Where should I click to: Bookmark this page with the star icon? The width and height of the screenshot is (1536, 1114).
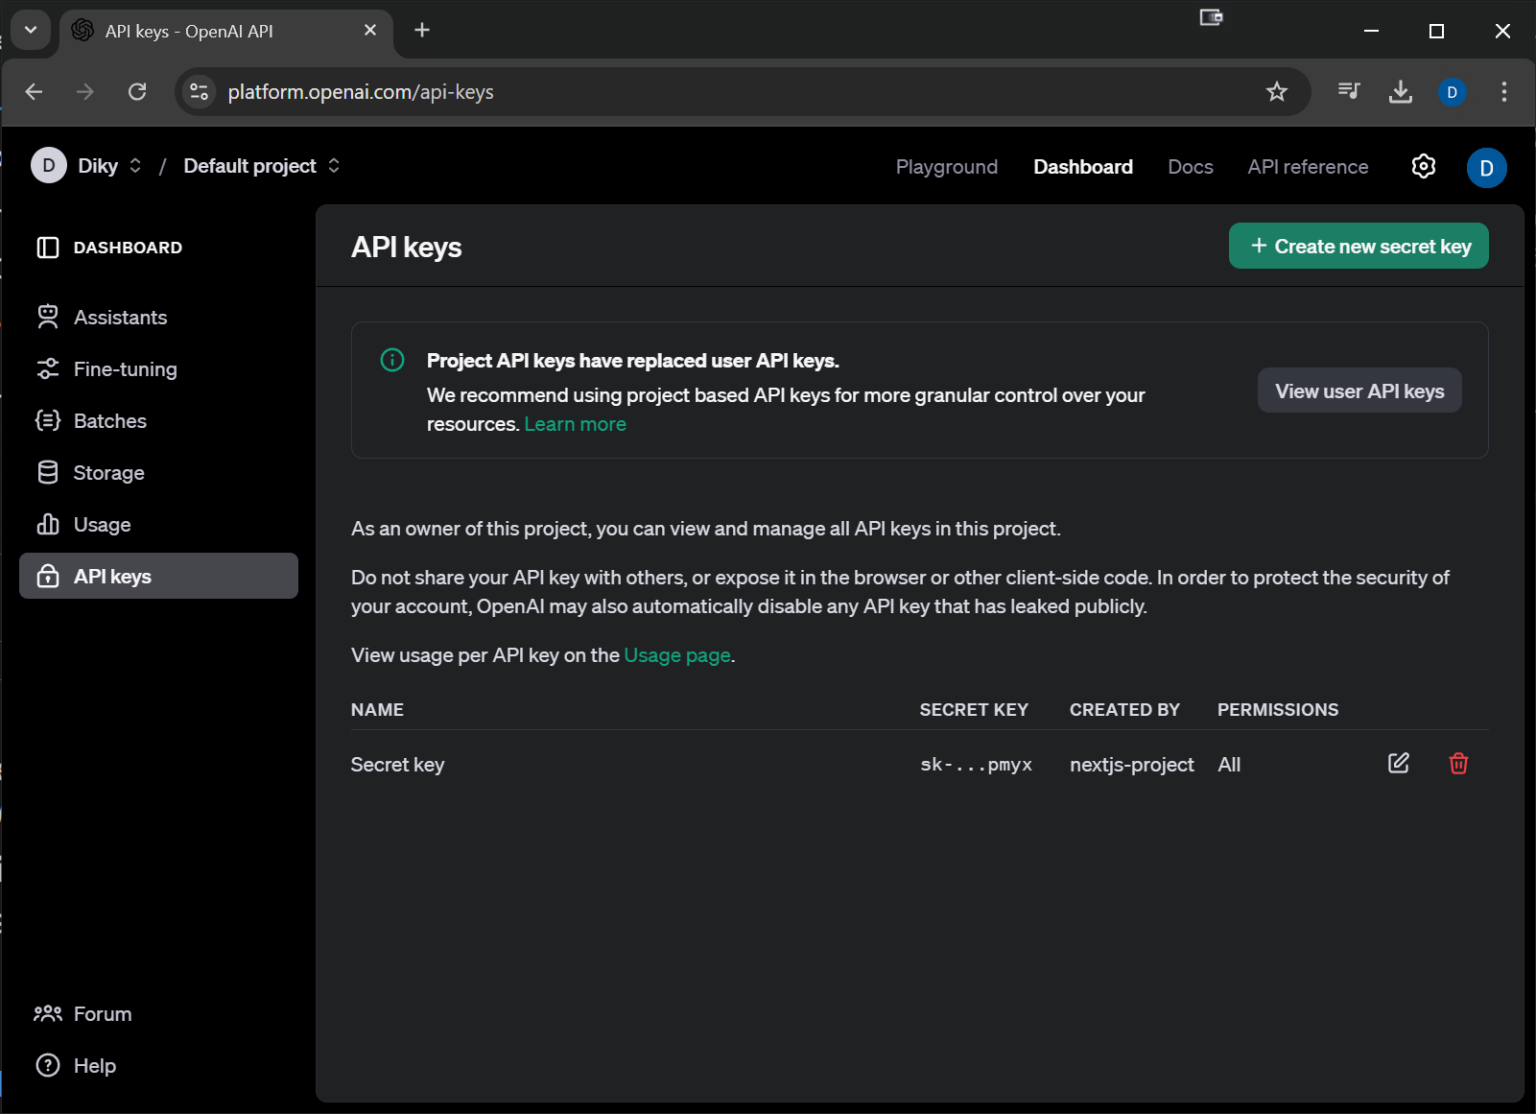1276,91
